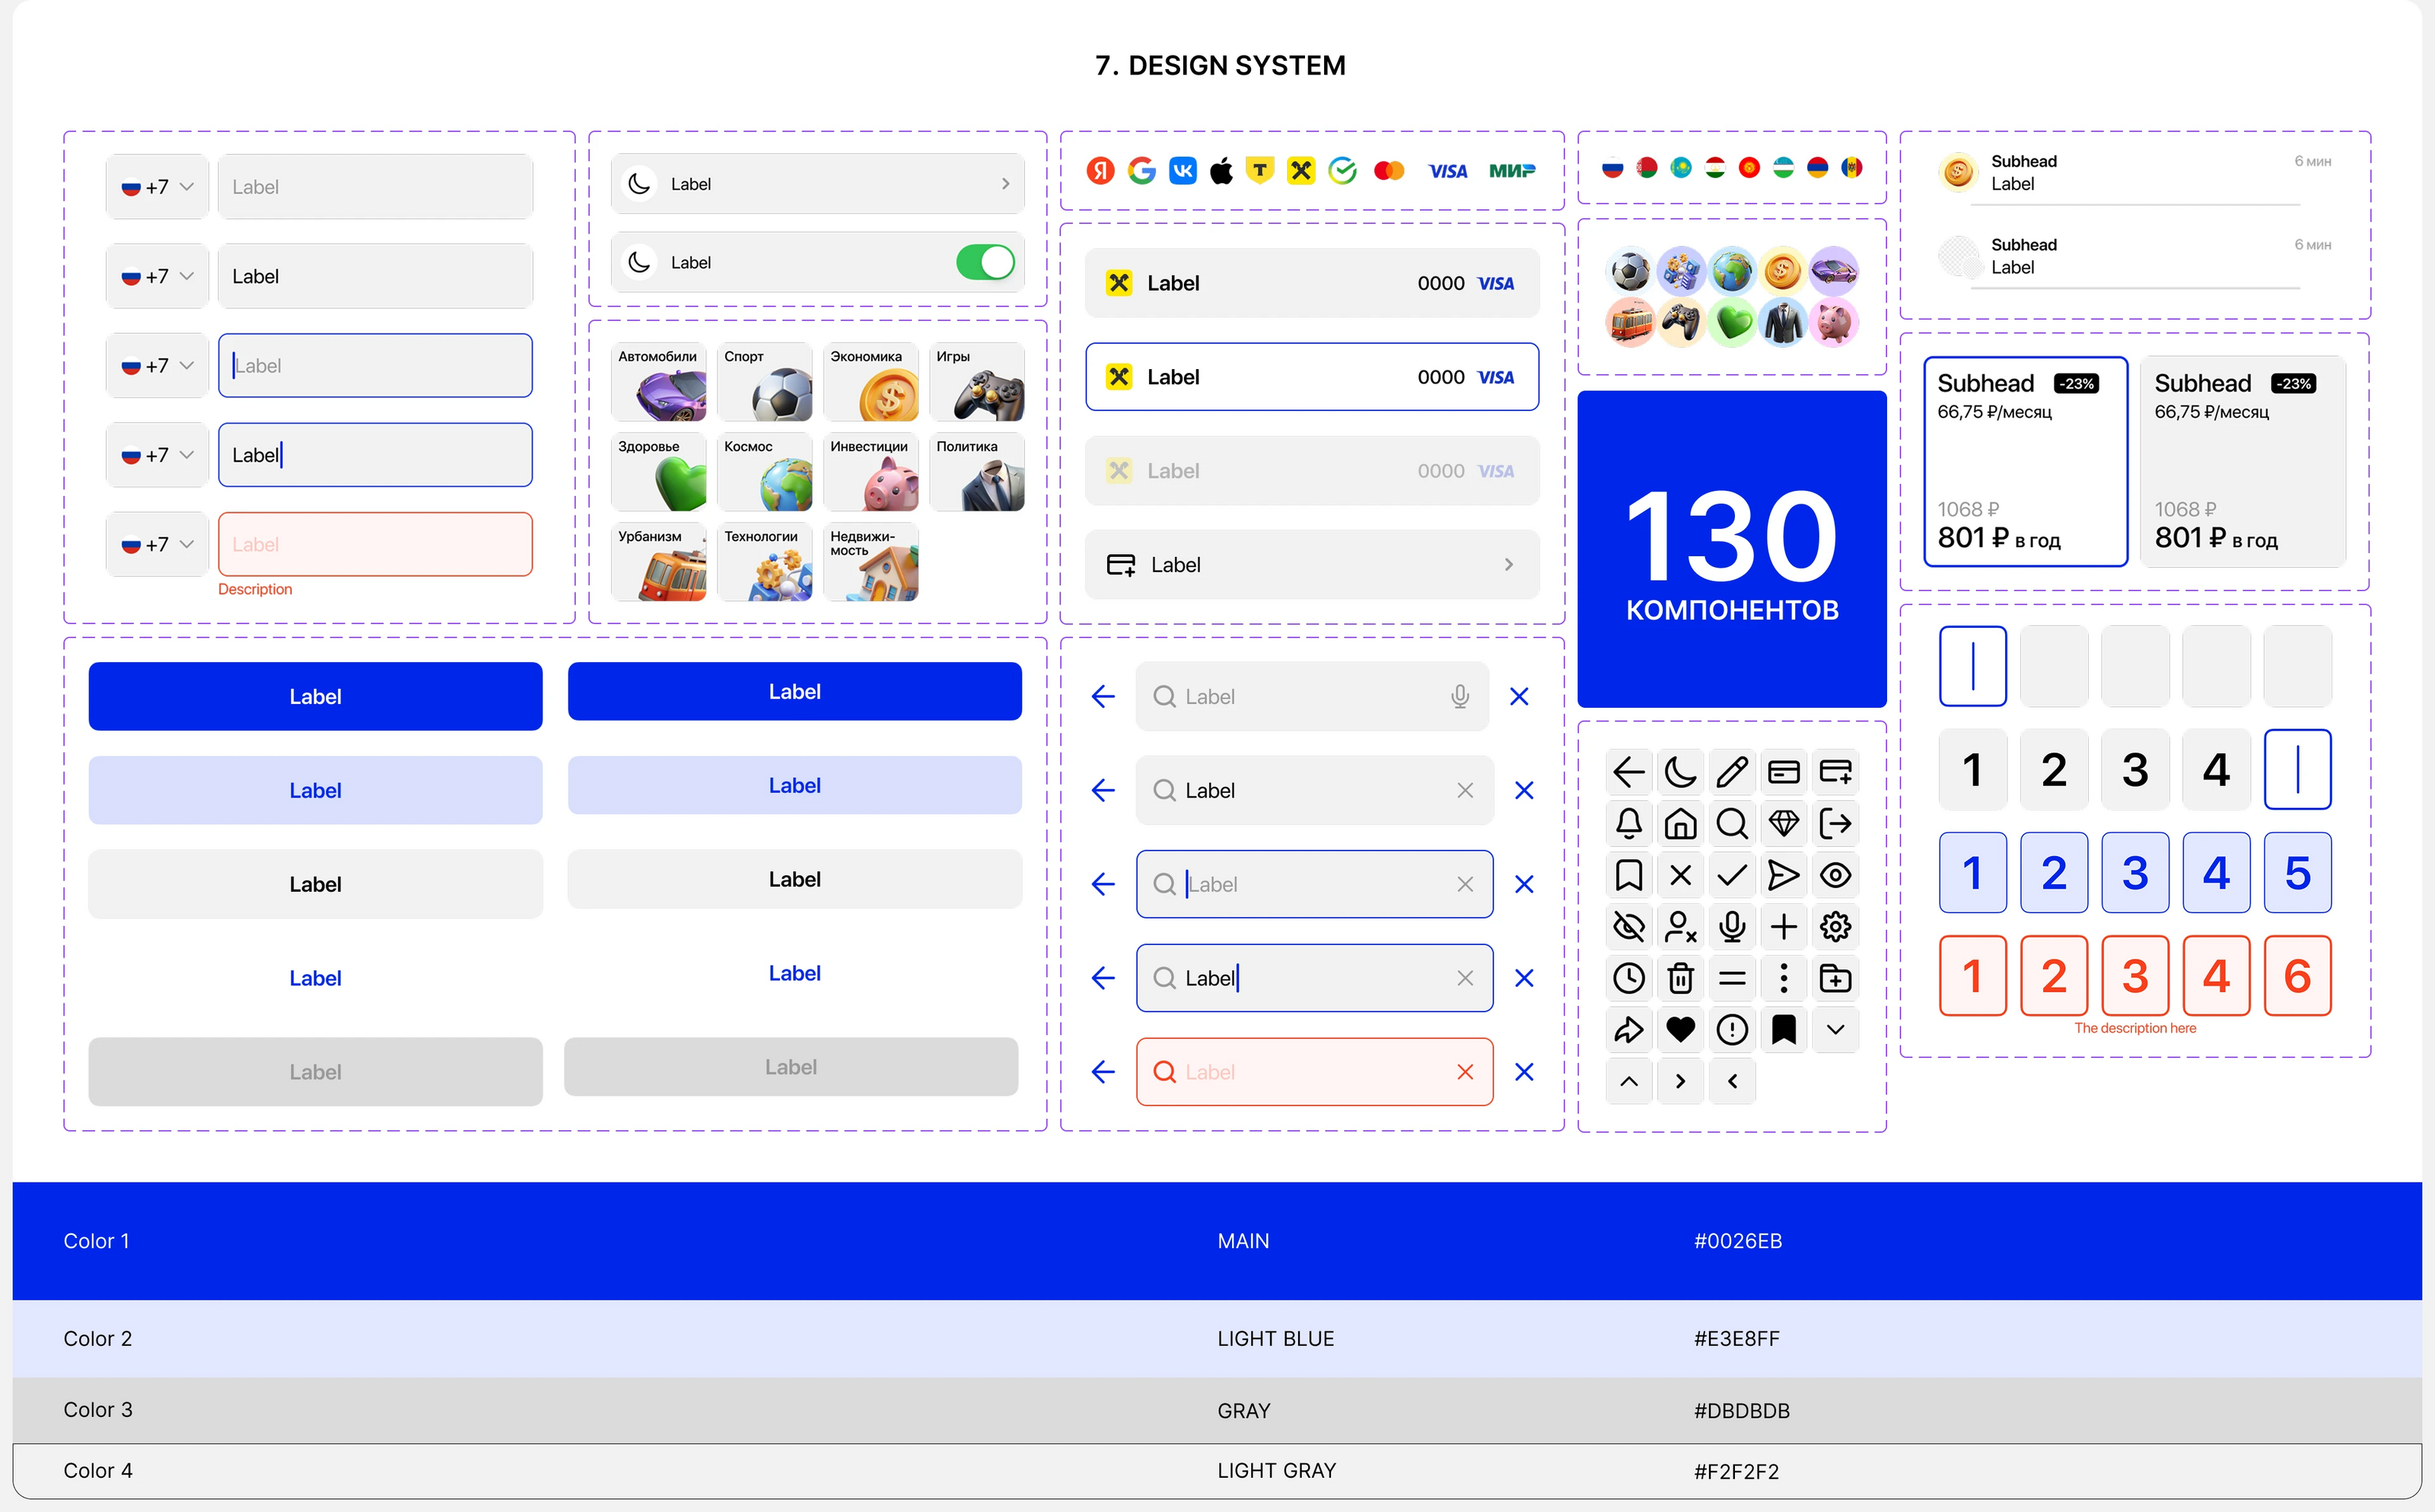Click the settings gear icon
Image resolution: width=2435 pixels, height=1512 pixels.
[1835, 926]
